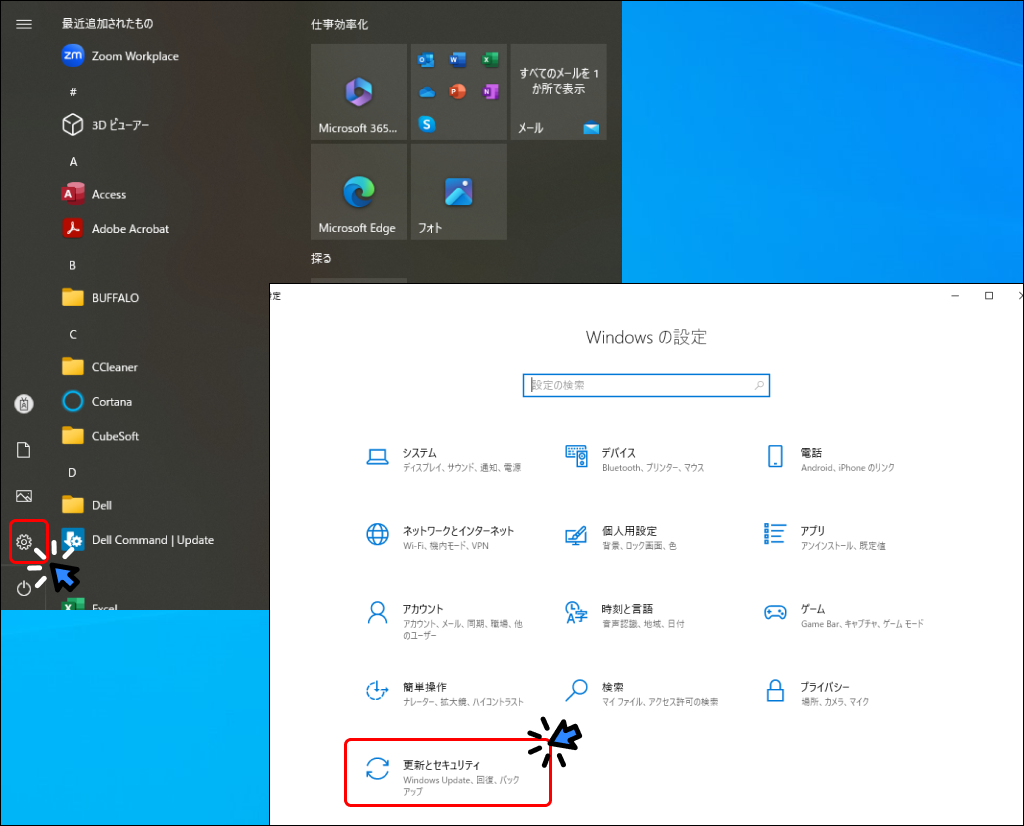Open デバイス settings category
The height and width of the screenshot is (826, 1024).
pyautogui.click(x=635, y=459)
